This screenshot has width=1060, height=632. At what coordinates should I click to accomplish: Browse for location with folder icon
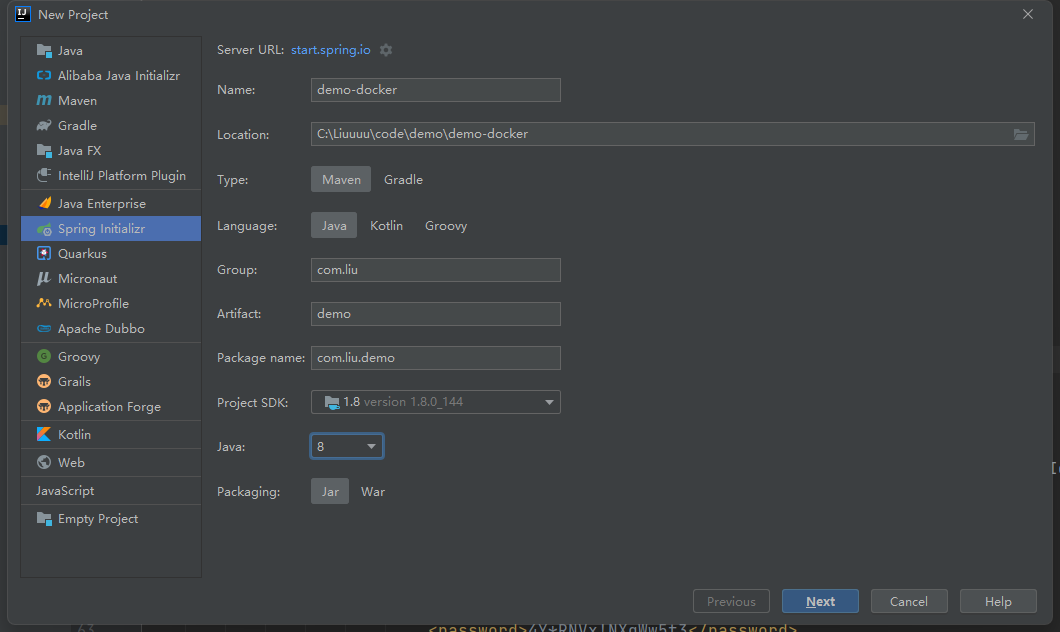[1021, 135]
